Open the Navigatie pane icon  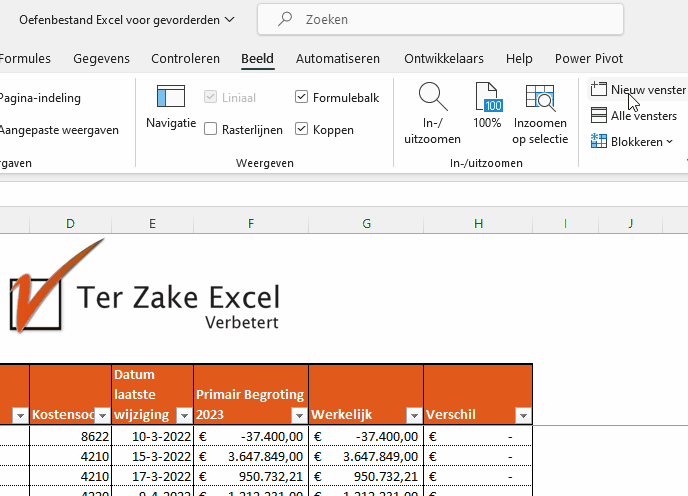pos(171,97)
